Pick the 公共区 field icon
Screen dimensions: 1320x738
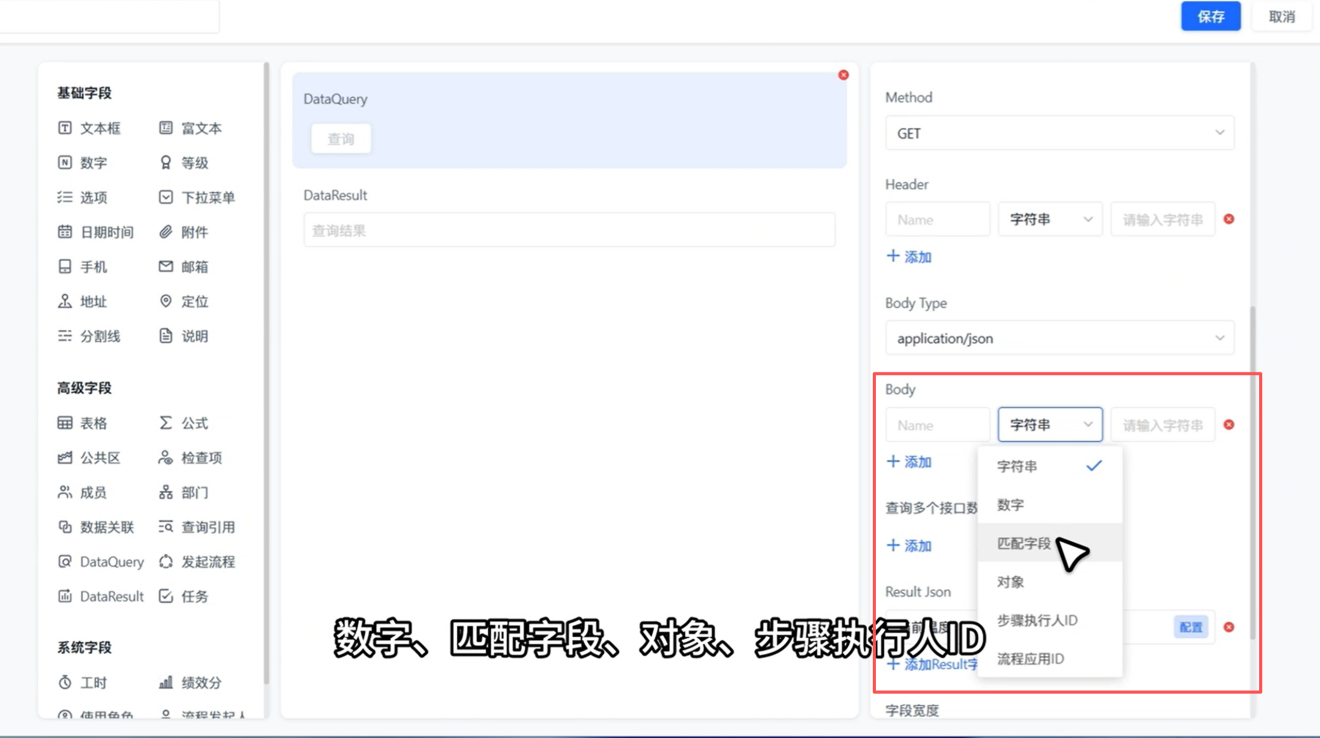tap(65, 458)
